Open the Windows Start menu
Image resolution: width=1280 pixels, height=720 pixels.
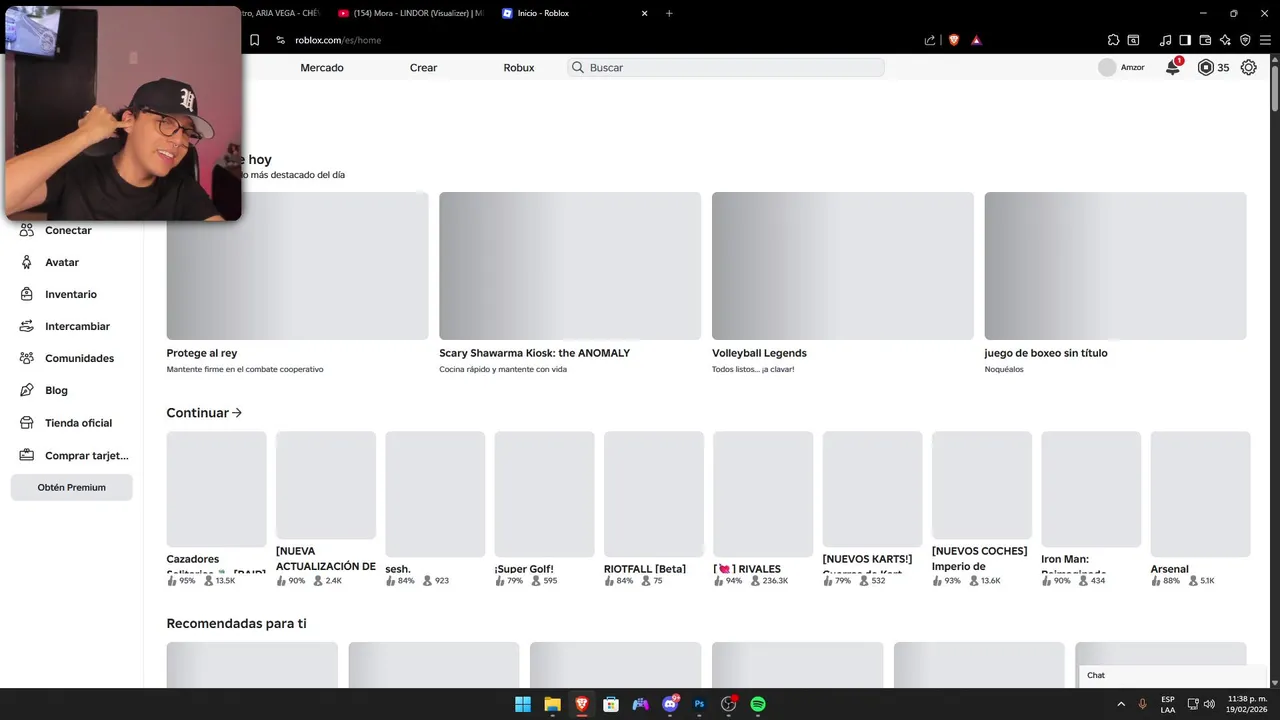pyautogui.click(x=523, y=704)
